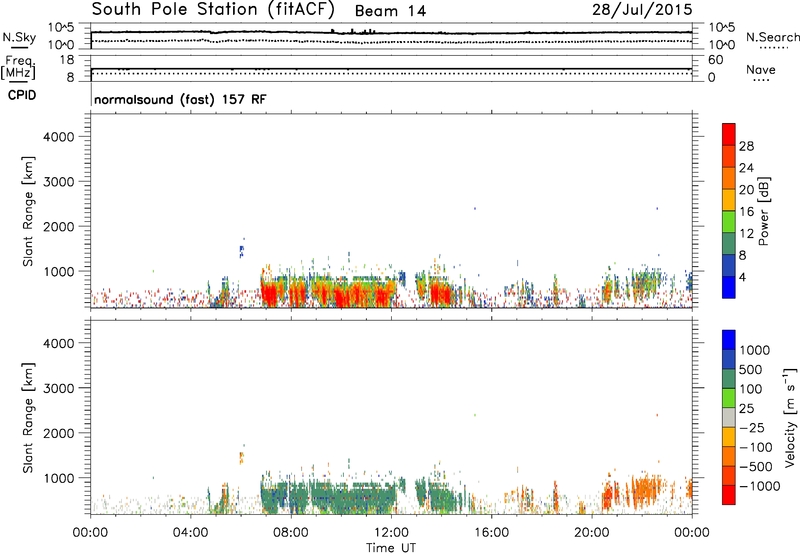Click the 'N.Search' legend label
Image resolution: width=800 pixels, height=554 pixels.
click(x=772, y=37)
